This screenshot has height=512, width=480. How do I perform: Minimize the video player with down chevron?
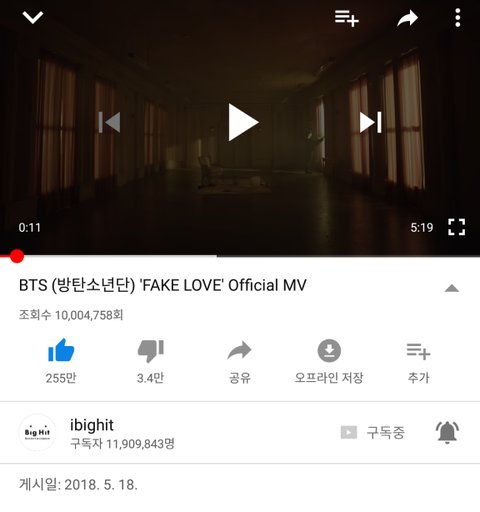pyautogui.click(x=33, y=17)
